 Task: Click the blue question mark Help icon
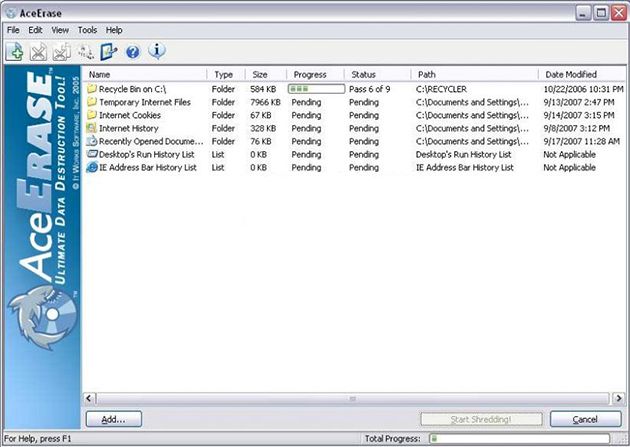click(133, 52)
